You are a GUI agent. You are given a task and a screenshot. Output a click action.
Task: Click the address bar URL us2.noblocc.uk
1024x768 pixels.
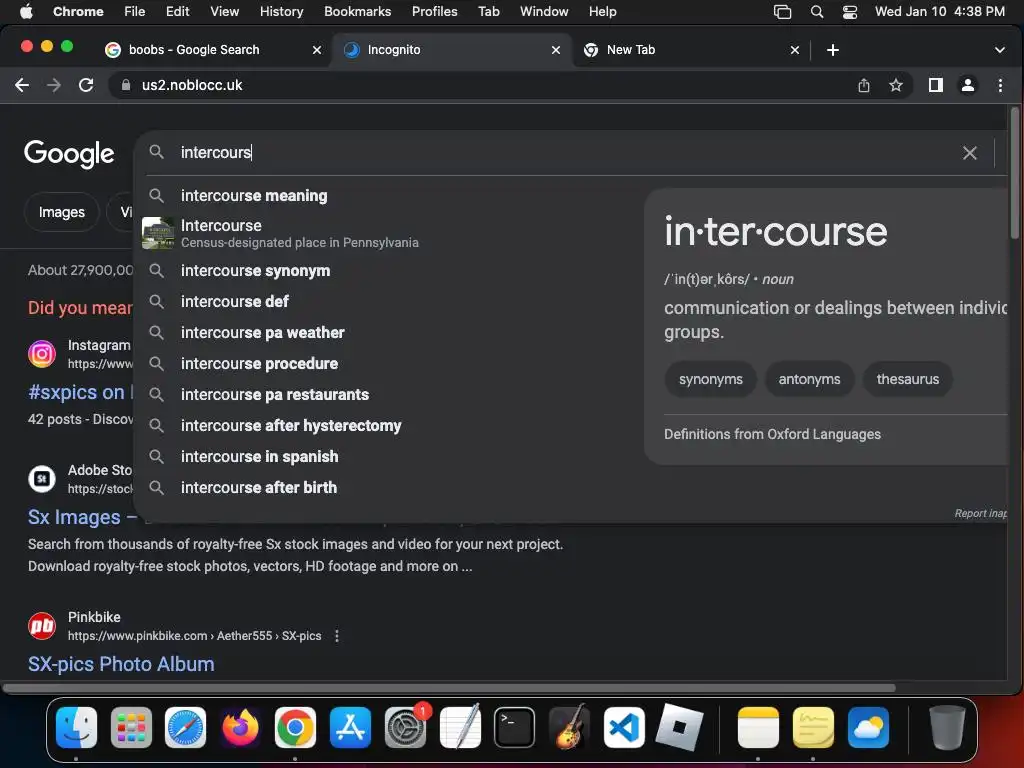pyautogui.click(x=192, y=85)
